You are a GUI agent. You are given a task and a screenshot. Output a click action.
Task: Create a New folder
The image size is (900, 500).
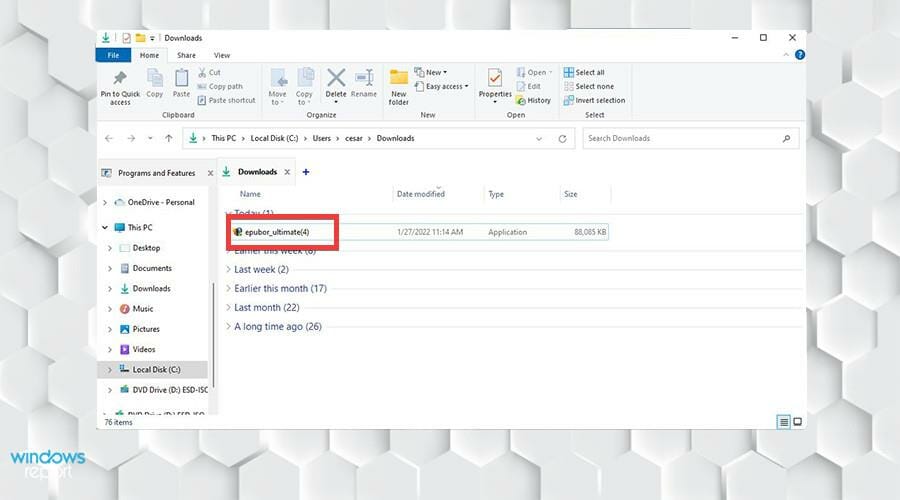(x=398, y=87)
